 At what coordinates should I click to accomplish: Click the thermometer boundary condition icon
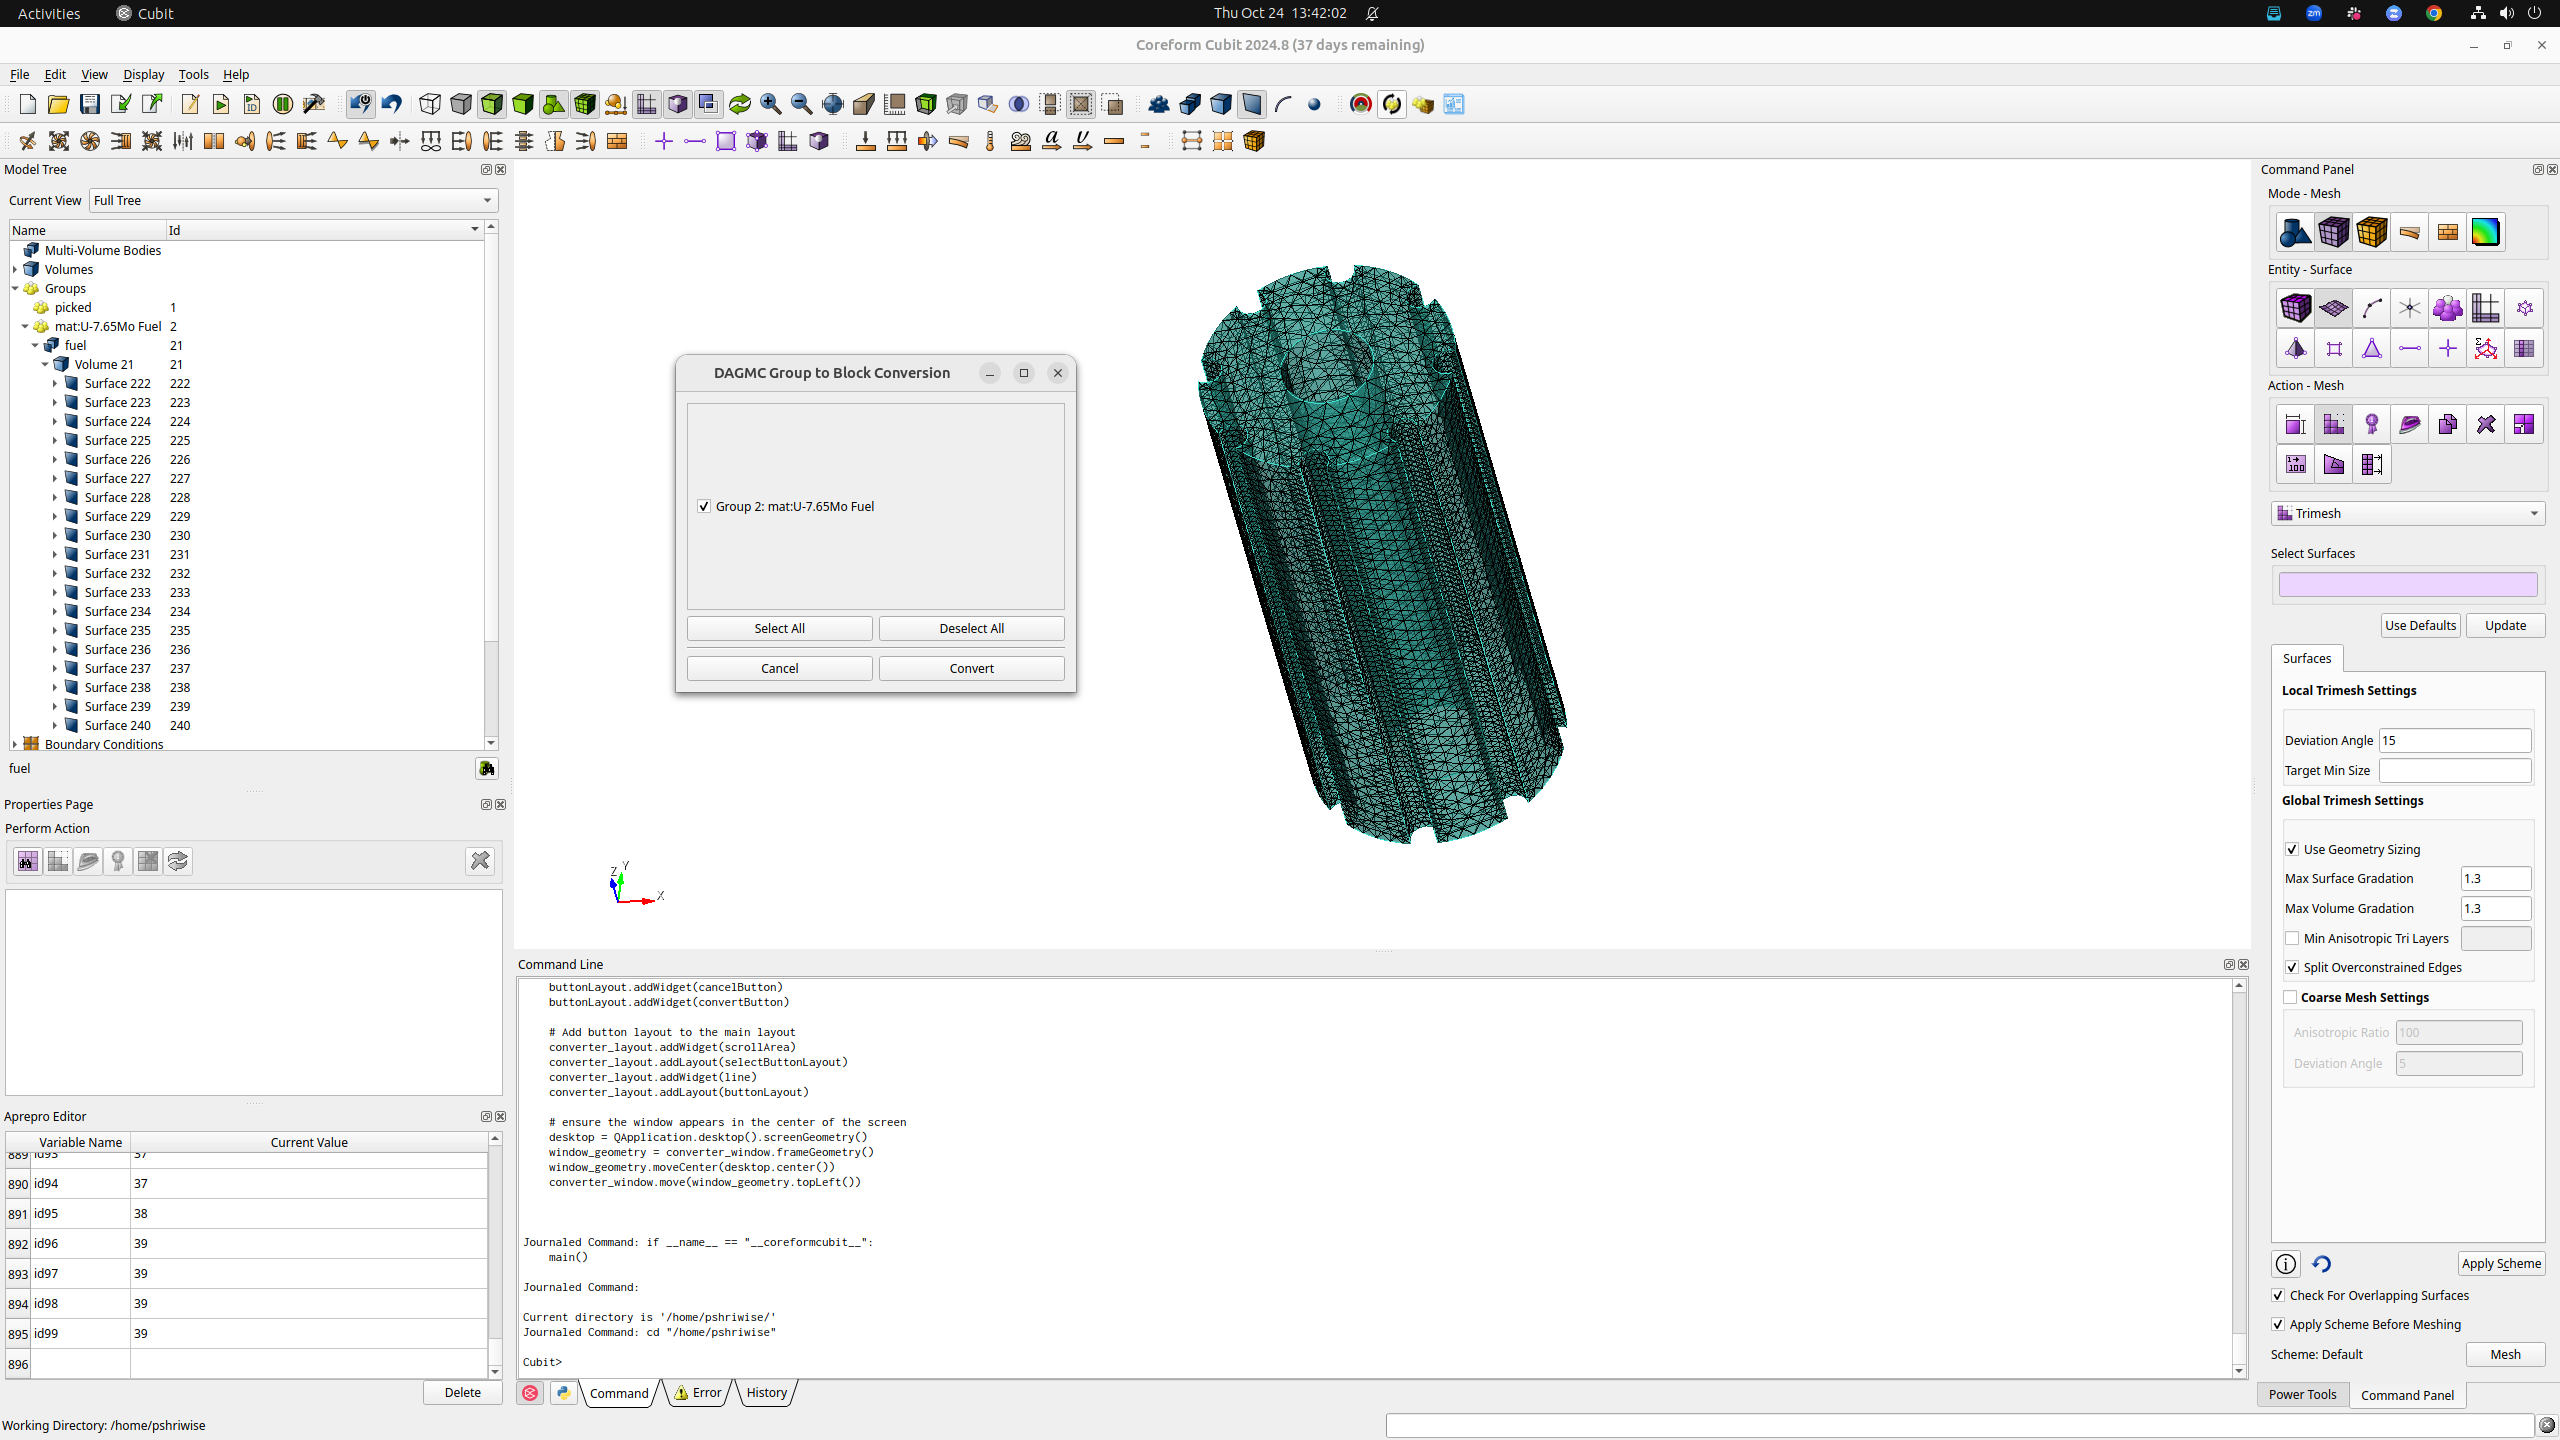(990, 141)
